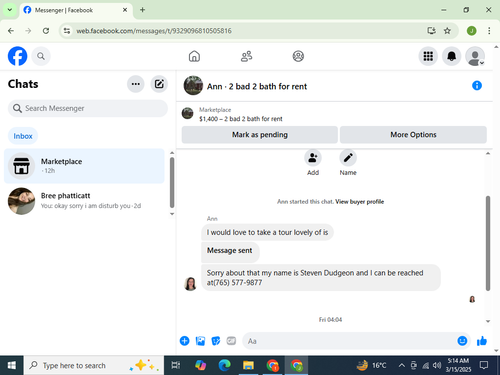
Task: Select the Inbox tab
Action: 23,136
